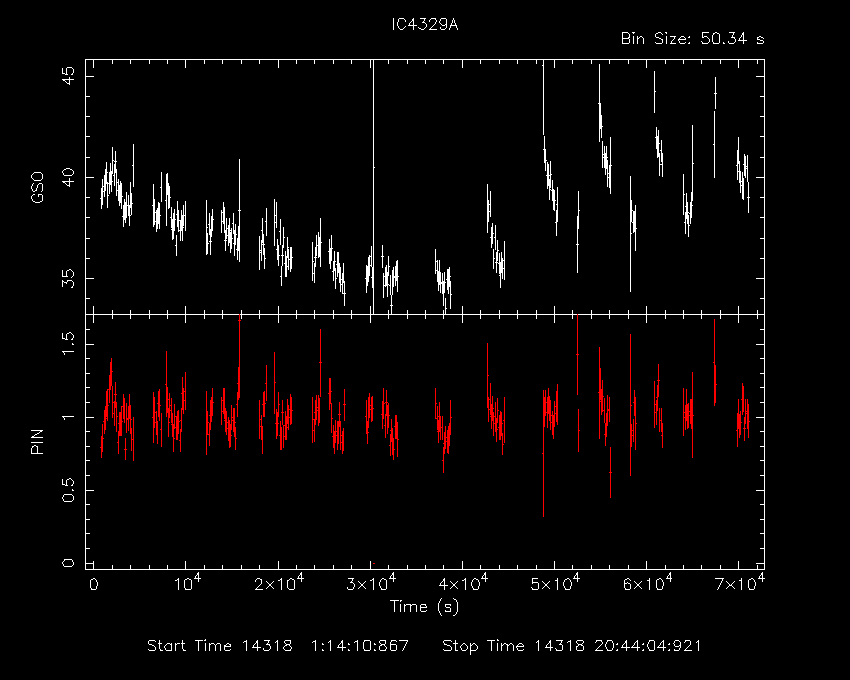850x680 pixels.
Task: Click time axis tick label 2×10^4
Action: (279, 582)
